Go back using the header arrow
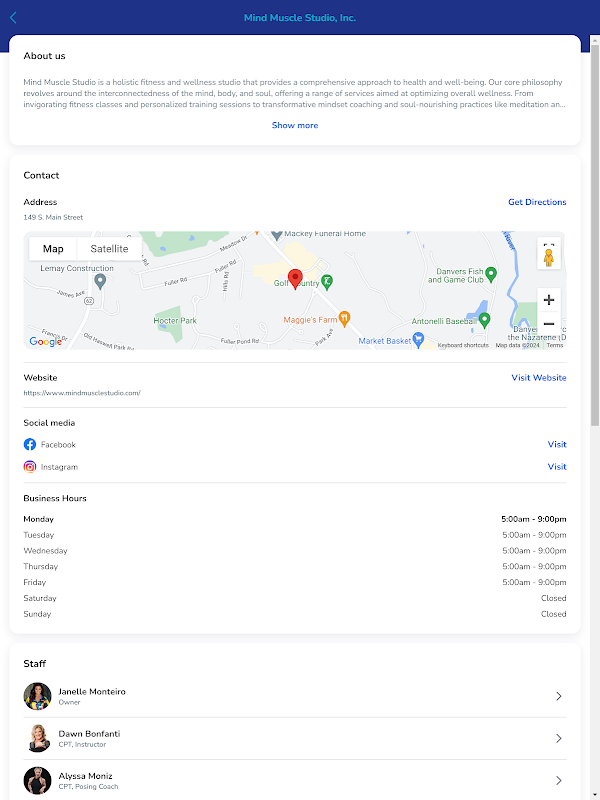The height and width of the screenshot is (800, 600). (13, 18)
